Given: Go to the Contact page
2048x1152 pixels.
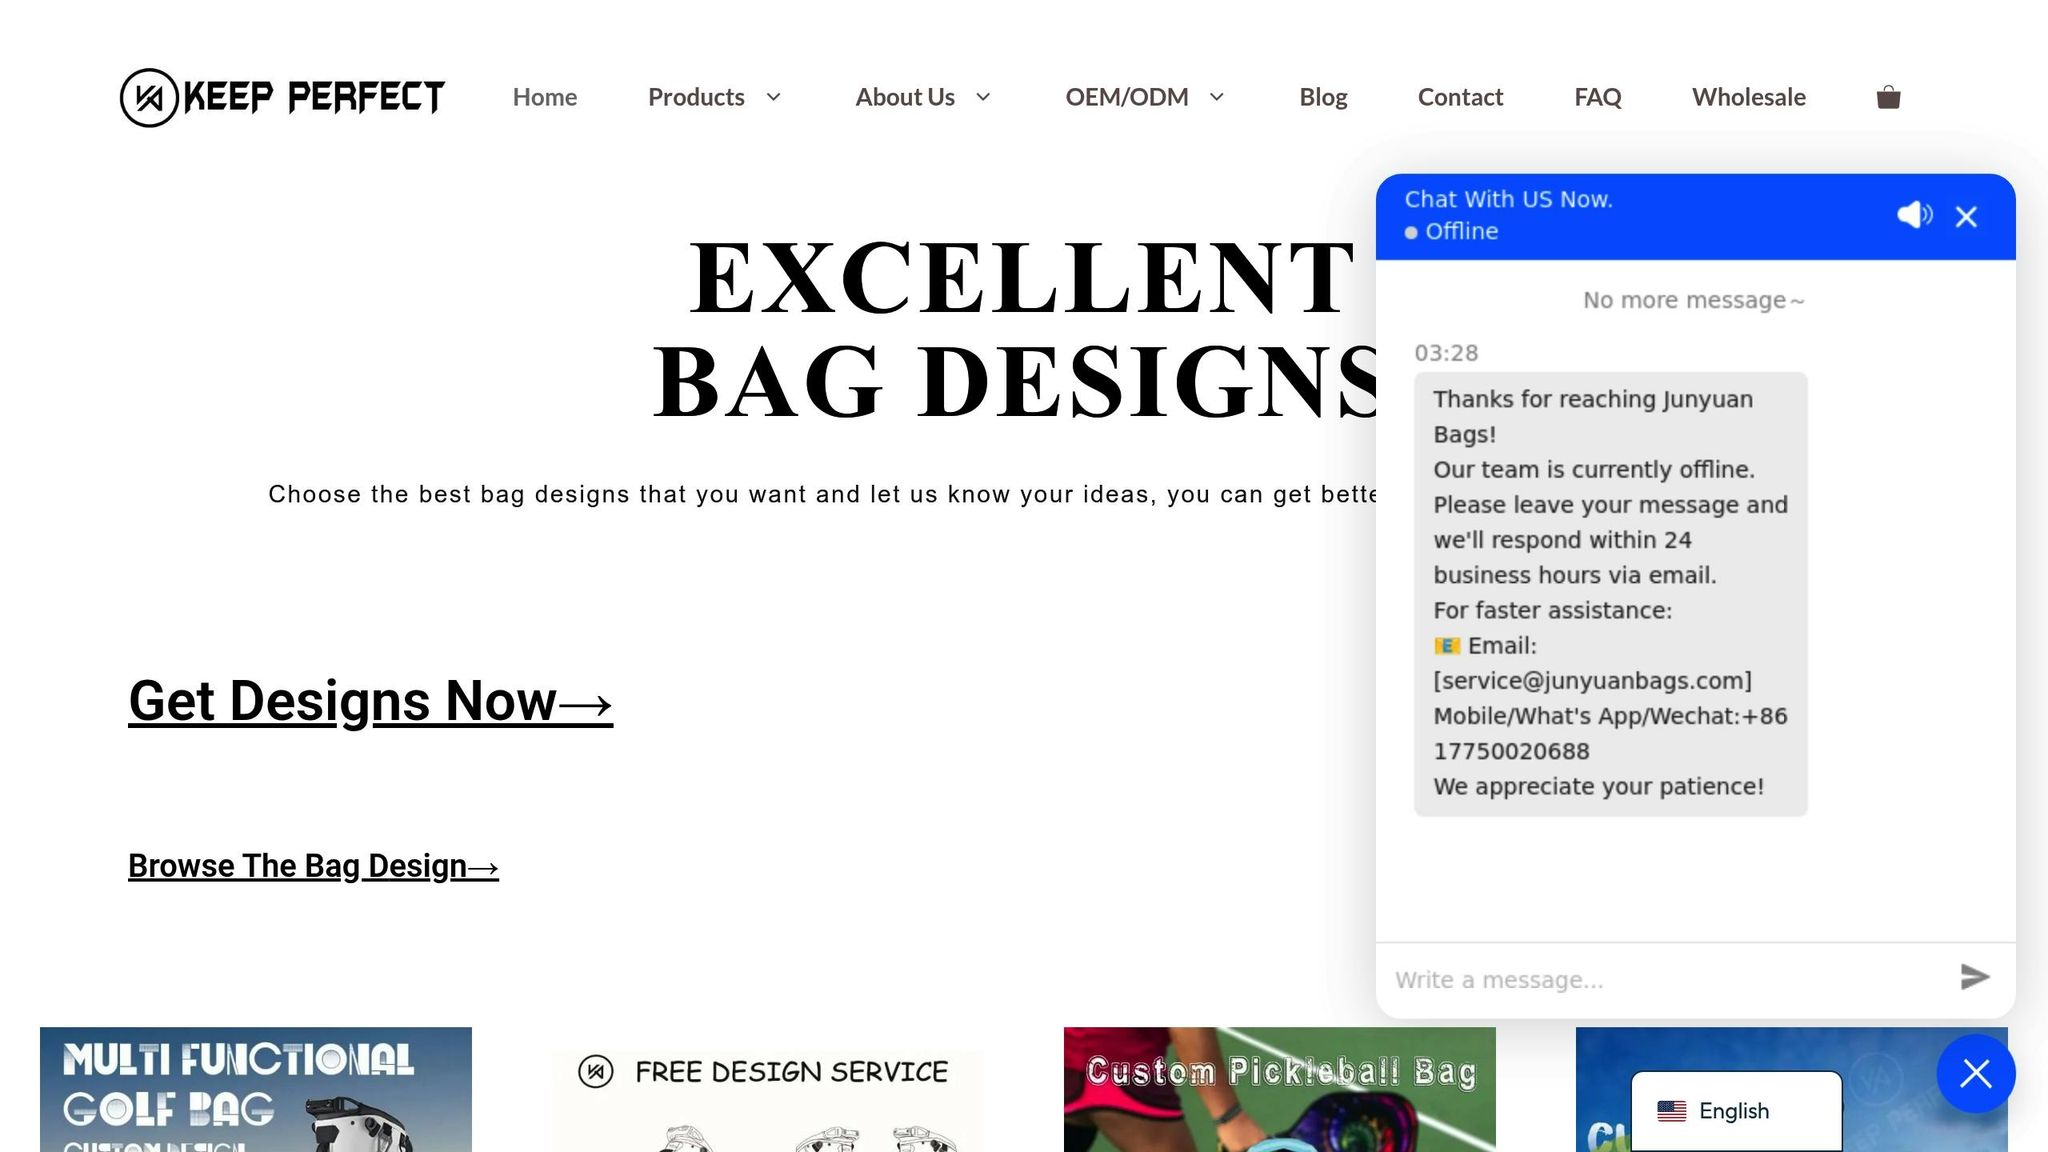Looking at the screenshot, I should (x=1460, y=97).
